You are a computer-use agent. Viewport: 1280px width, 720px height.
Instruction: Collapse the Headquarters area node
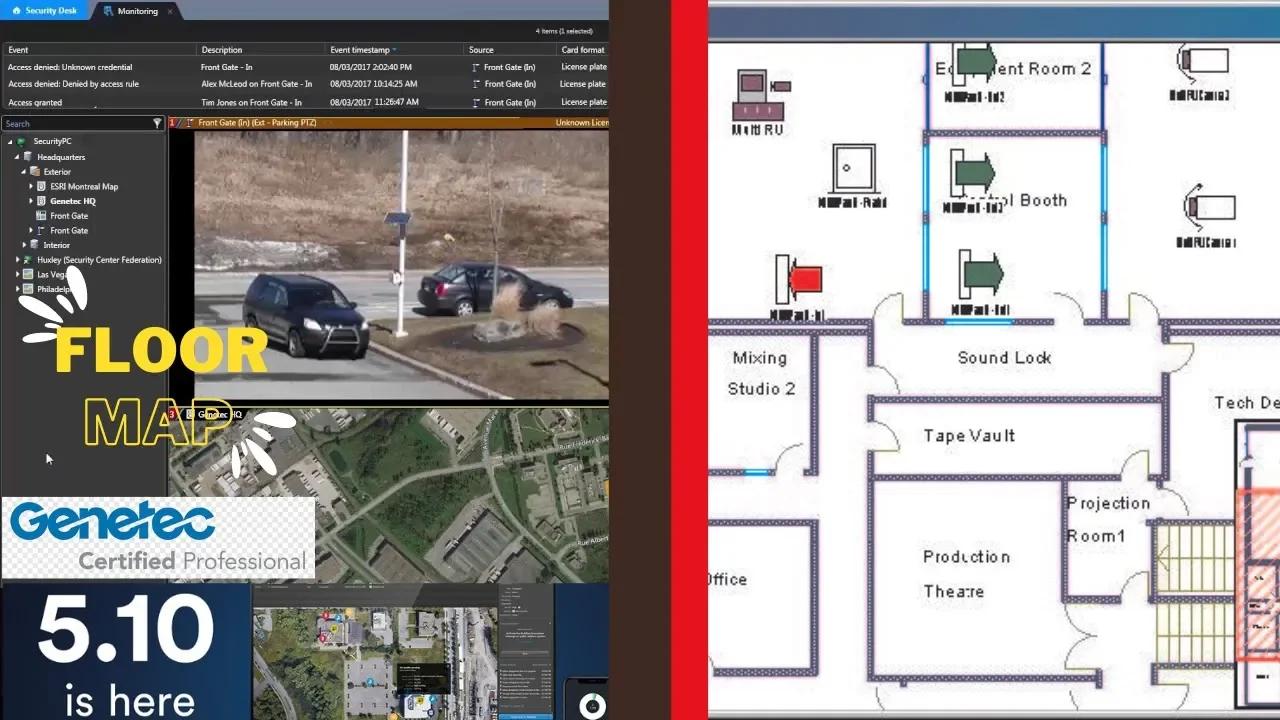(x=17, y=157)
